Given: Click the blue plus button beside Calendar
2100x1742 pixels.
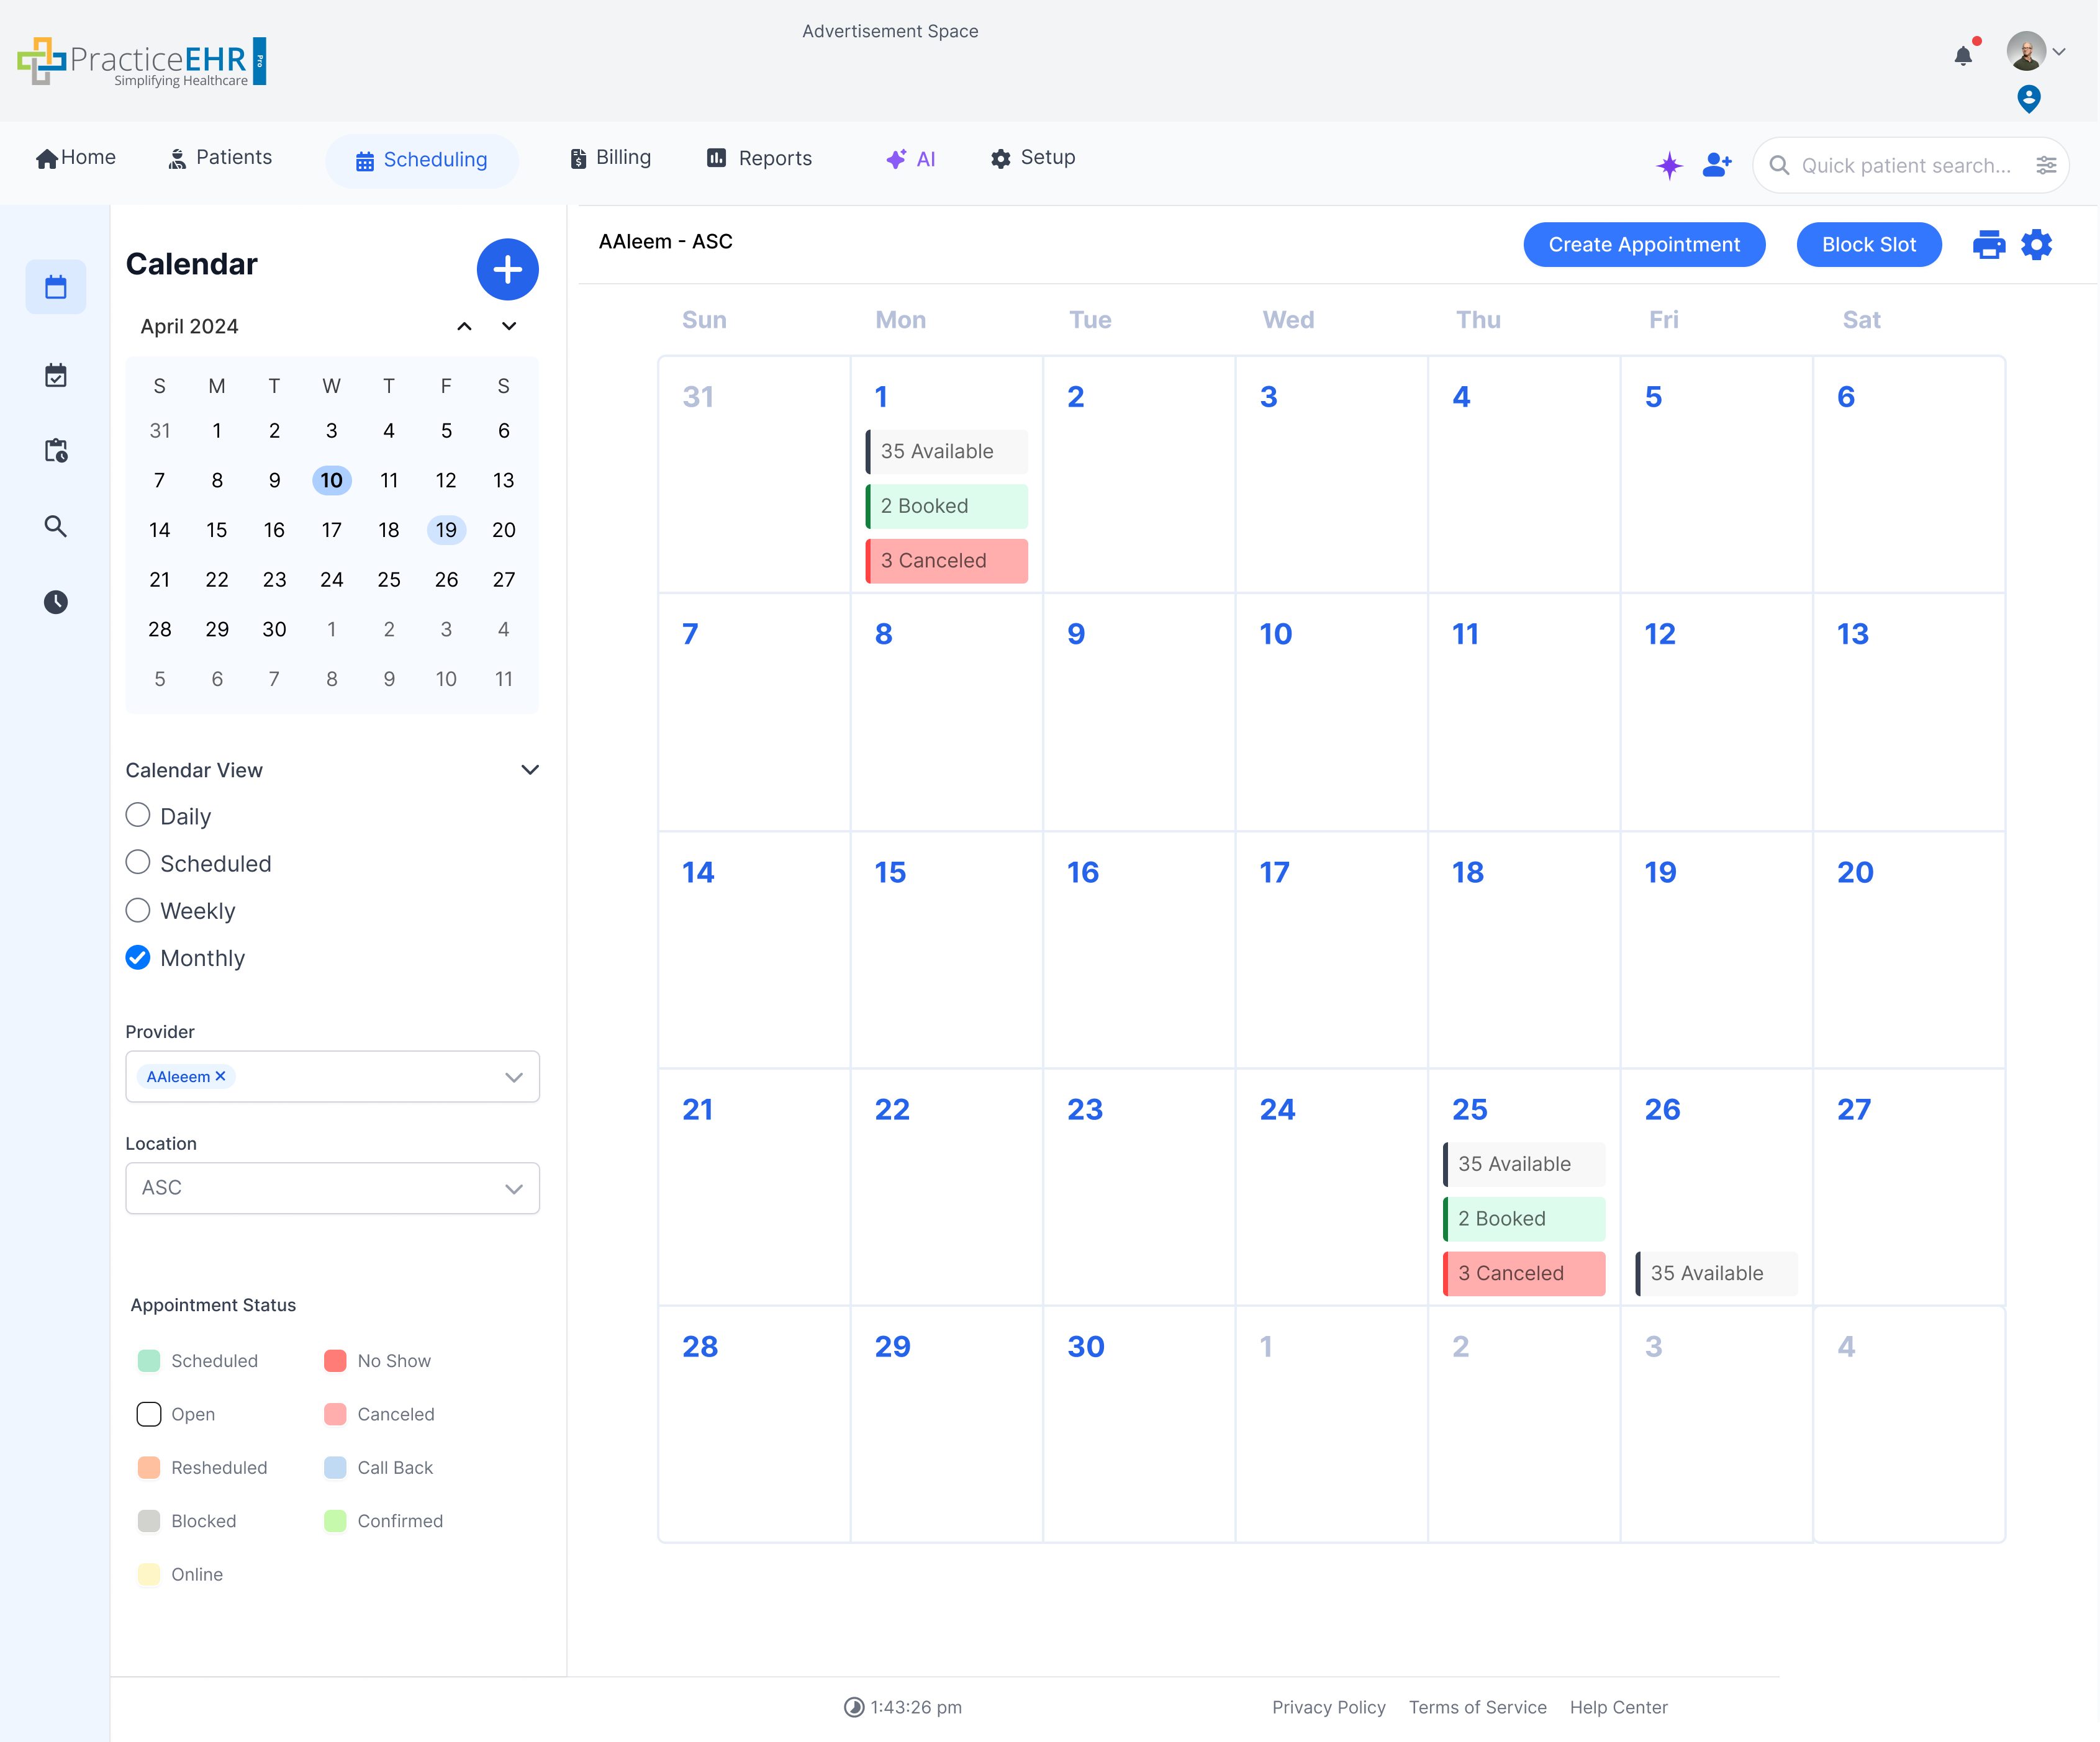Looking at the screenshot, I should point(507,269).
